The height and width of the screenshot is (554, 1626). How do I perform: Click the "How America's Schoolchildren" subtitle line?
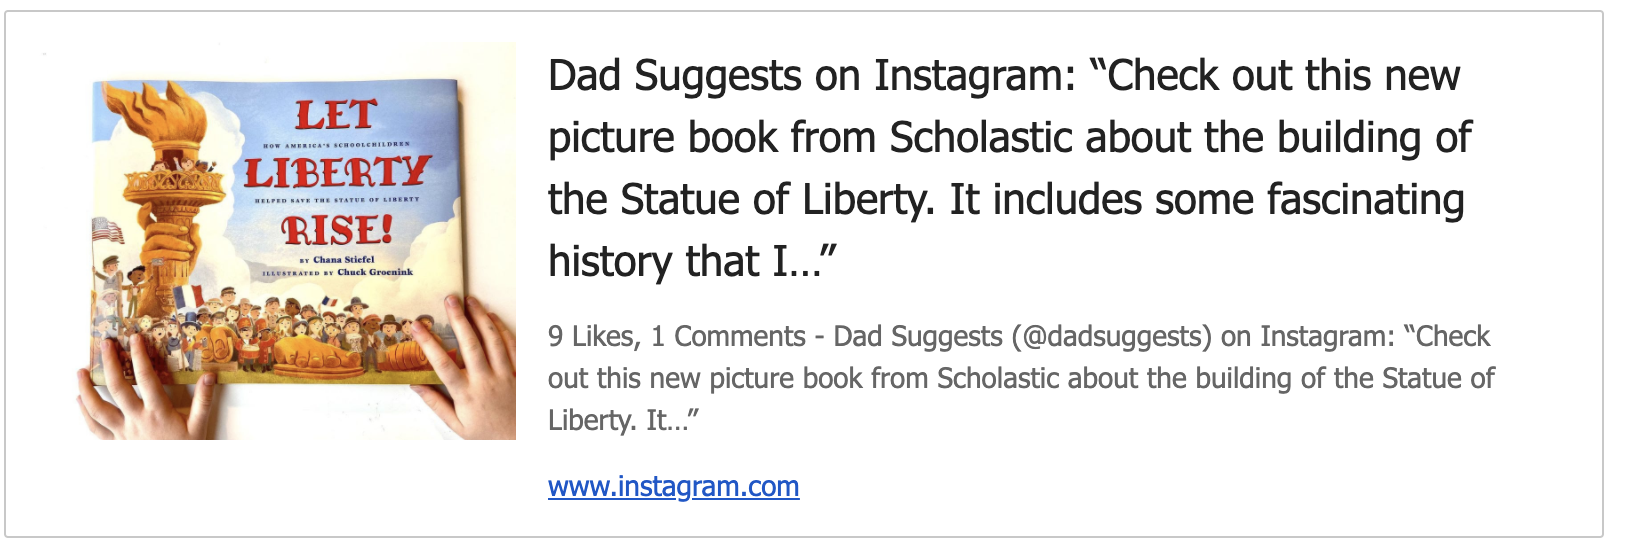click(x=335, y=146)
